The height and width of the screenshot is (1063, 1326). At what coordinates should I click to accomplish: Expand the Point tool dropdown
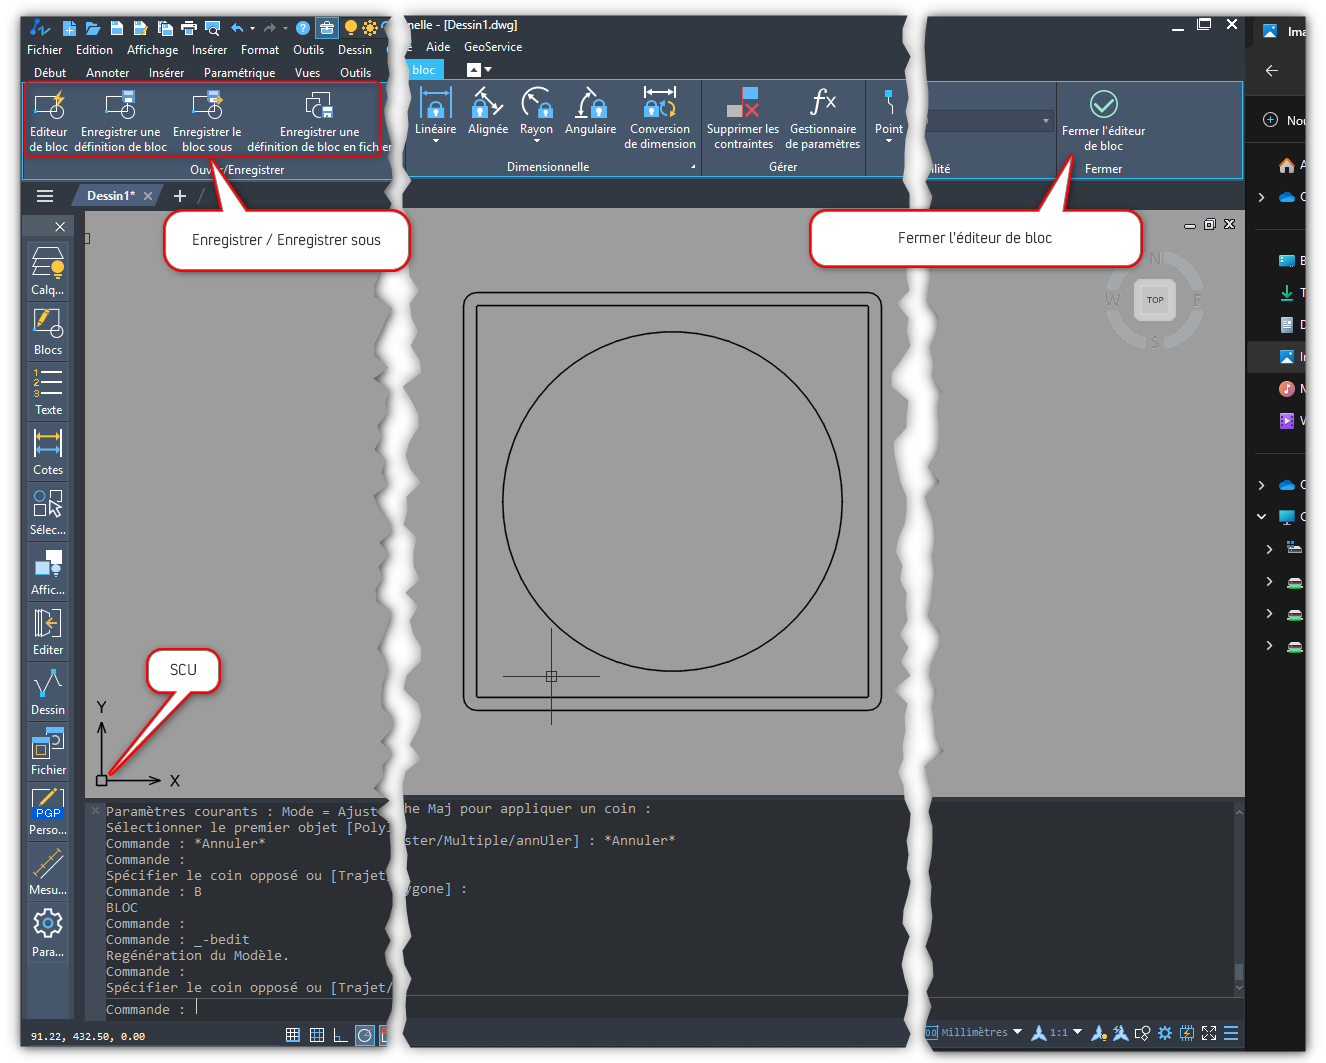point(889,141)
